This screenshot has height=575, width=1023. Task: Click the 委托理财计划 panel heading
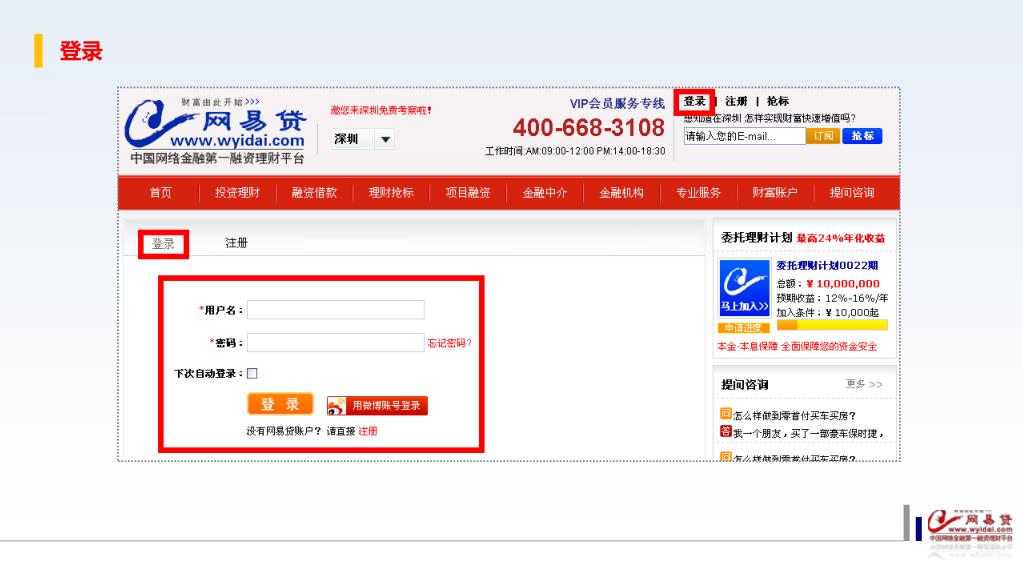click(x=756, y=238)
